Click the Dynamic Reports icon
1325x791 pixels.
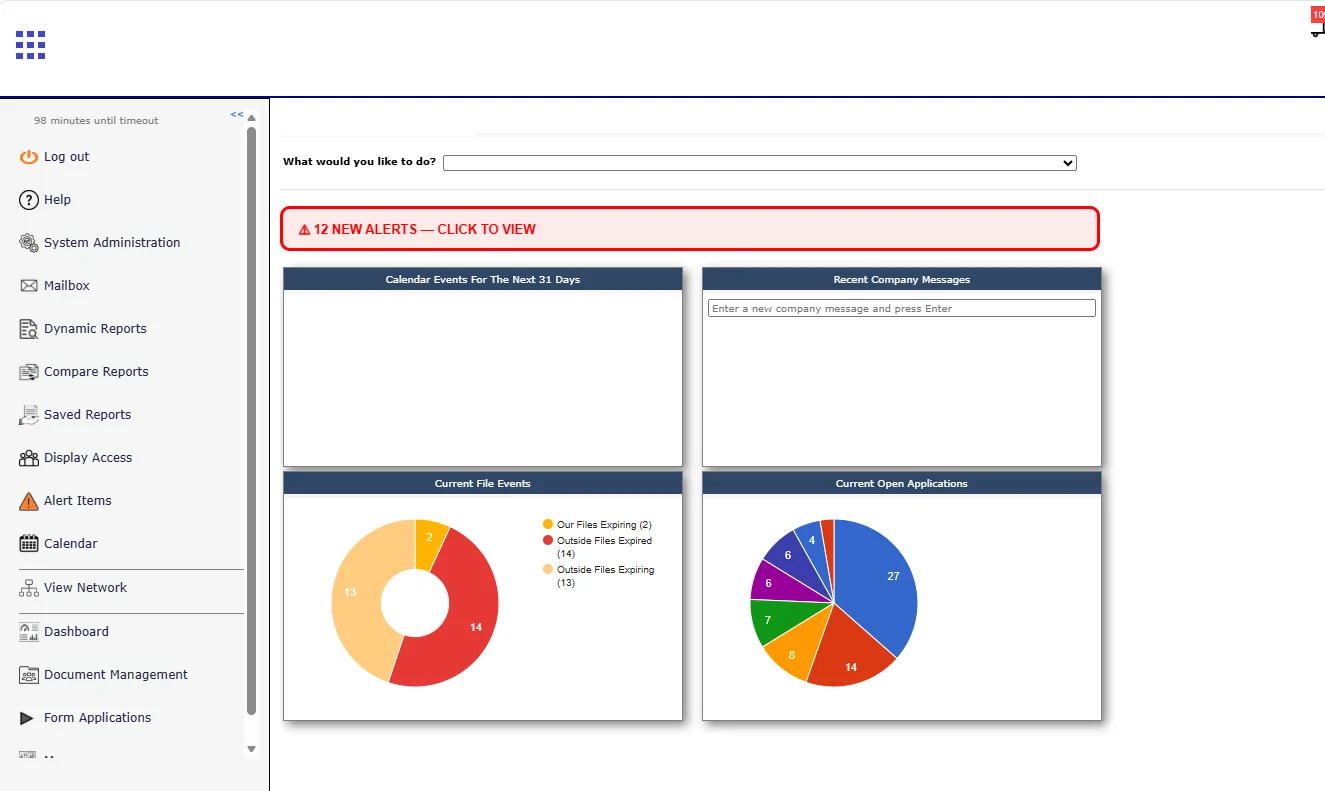click(x=29, y=329)
